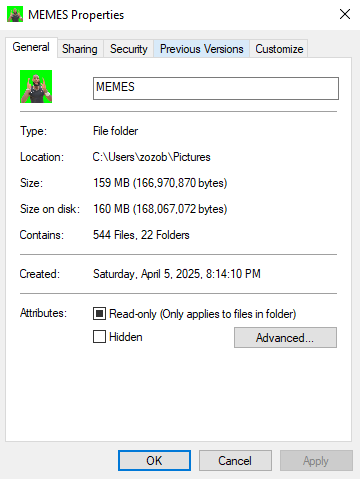Viewport: 360px width, 479px height.
Task: Click the MEMES folder icon in title bar
Action: [15, 14]
